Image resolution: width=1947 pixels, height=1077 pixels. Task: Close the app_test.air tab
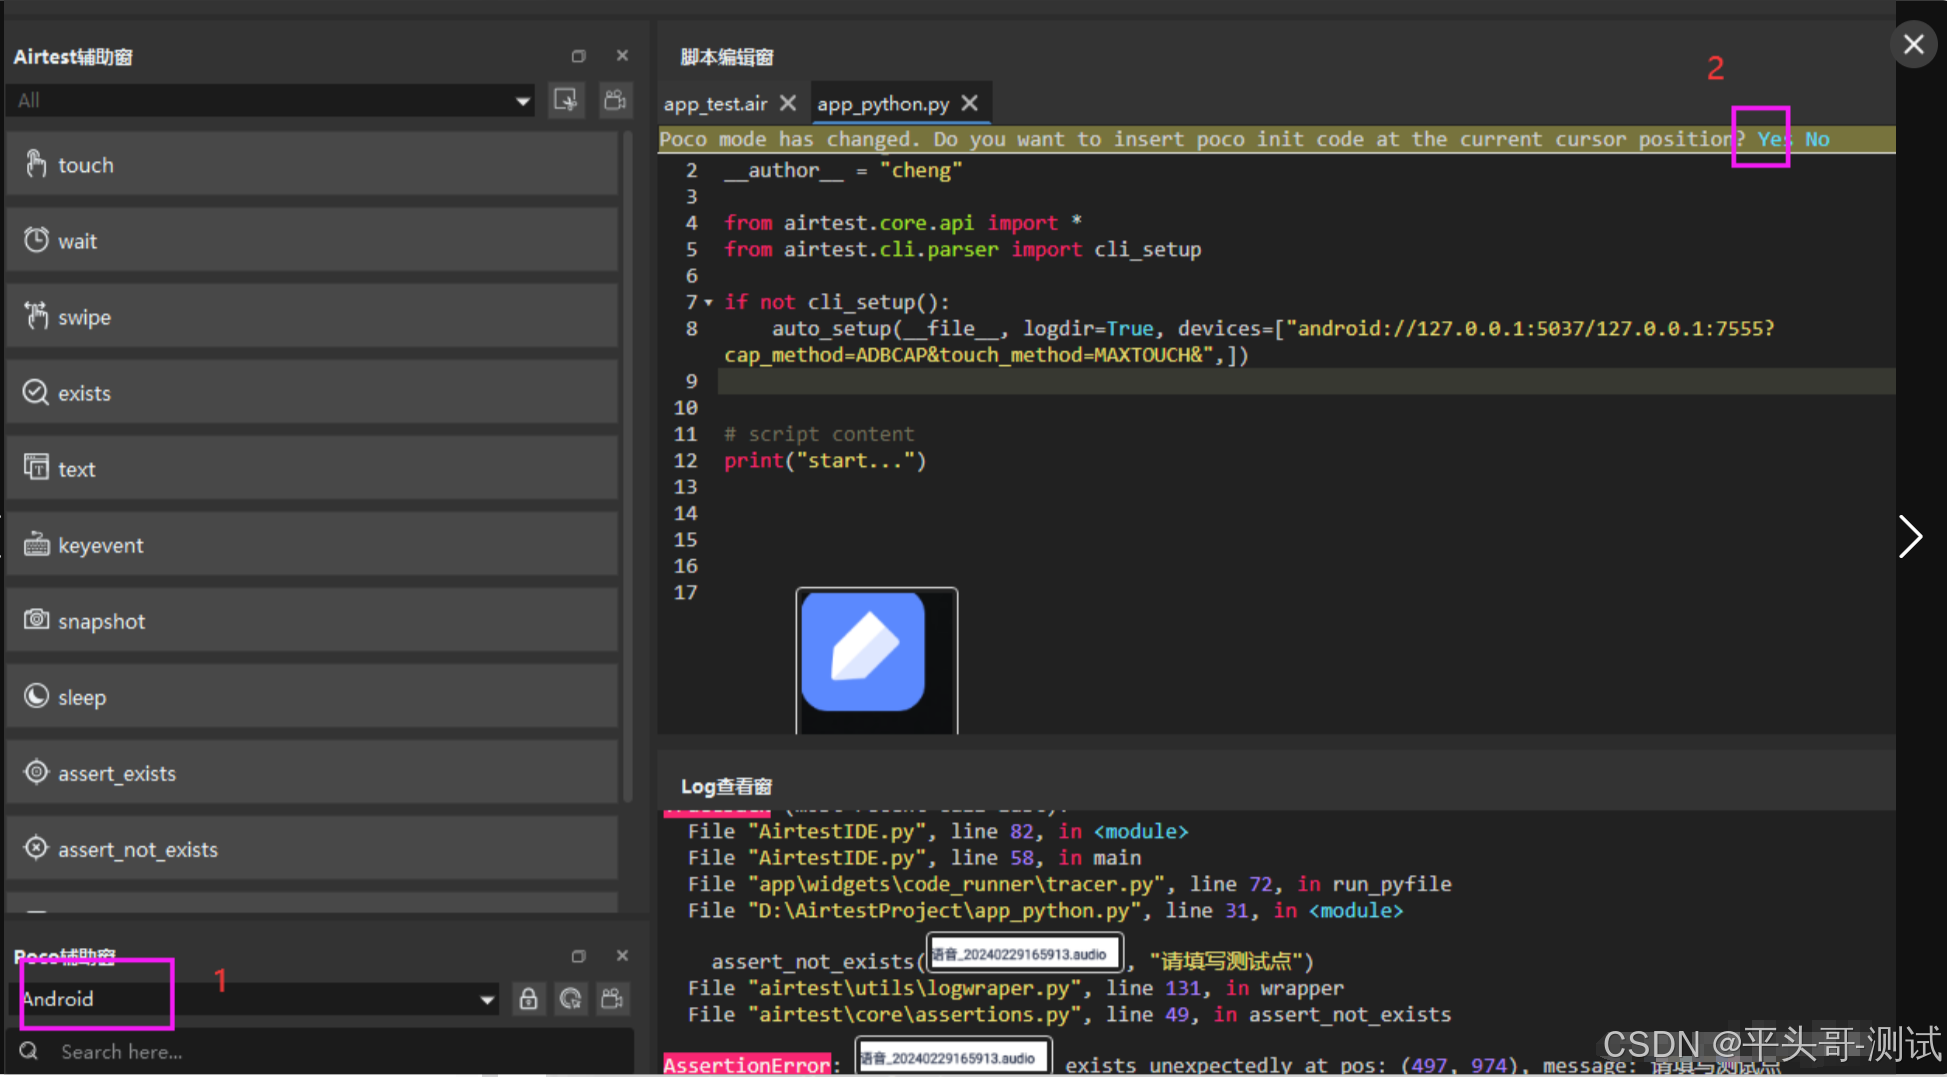point(788,103)
